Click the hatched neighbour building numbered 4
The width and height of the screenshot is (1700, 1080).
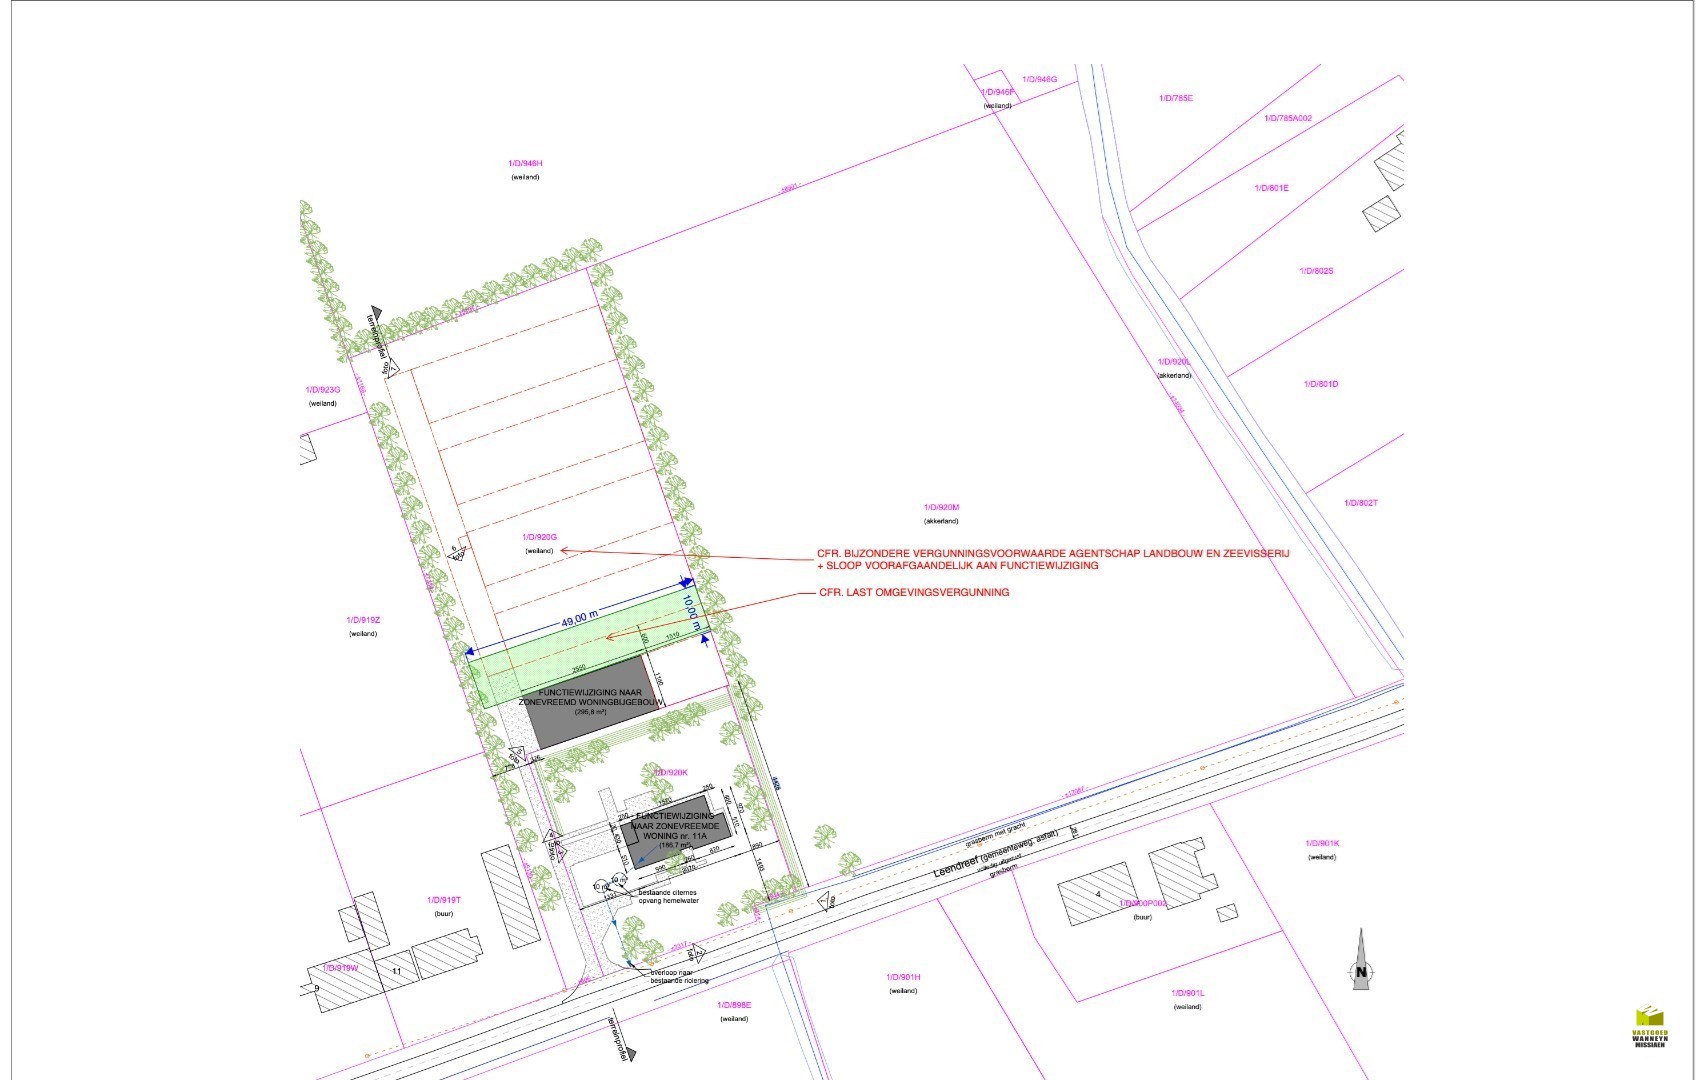[x=1100, y=895]
